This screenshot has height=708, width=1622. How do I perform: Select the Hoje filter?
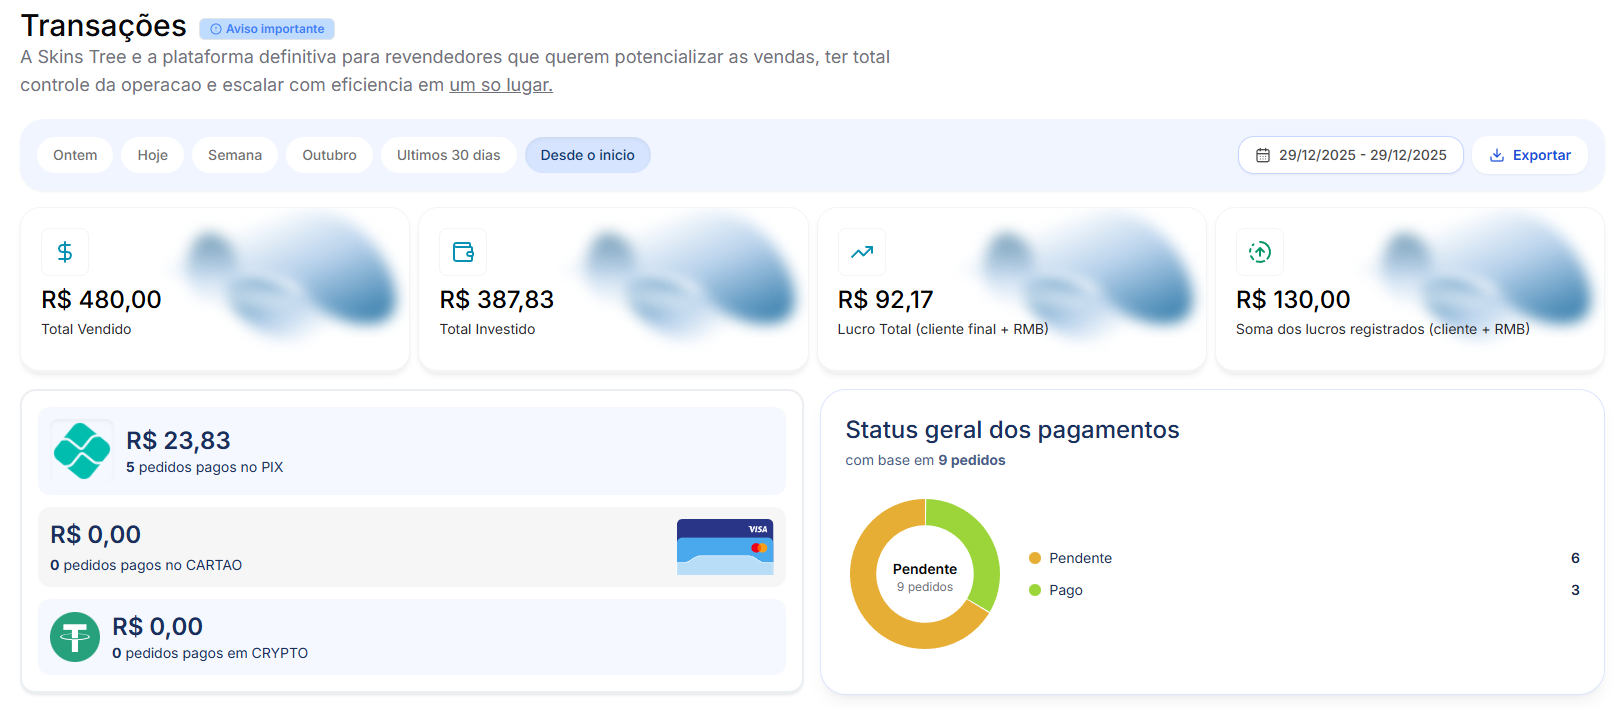click(152, 155)
